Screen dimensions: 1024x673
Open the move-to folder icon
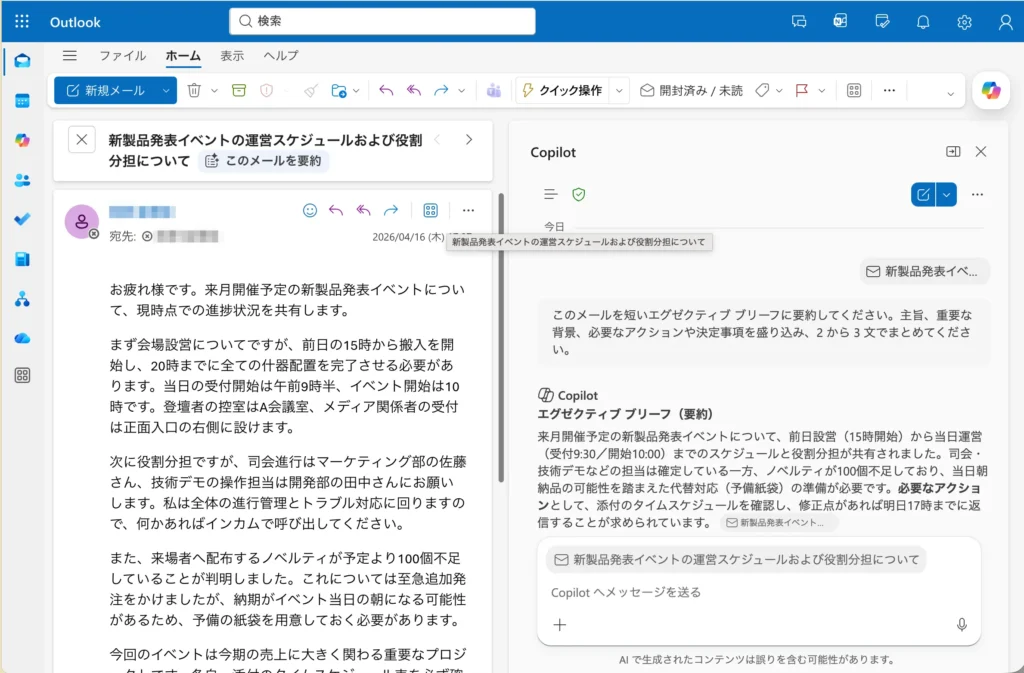[x=338, y=90]
